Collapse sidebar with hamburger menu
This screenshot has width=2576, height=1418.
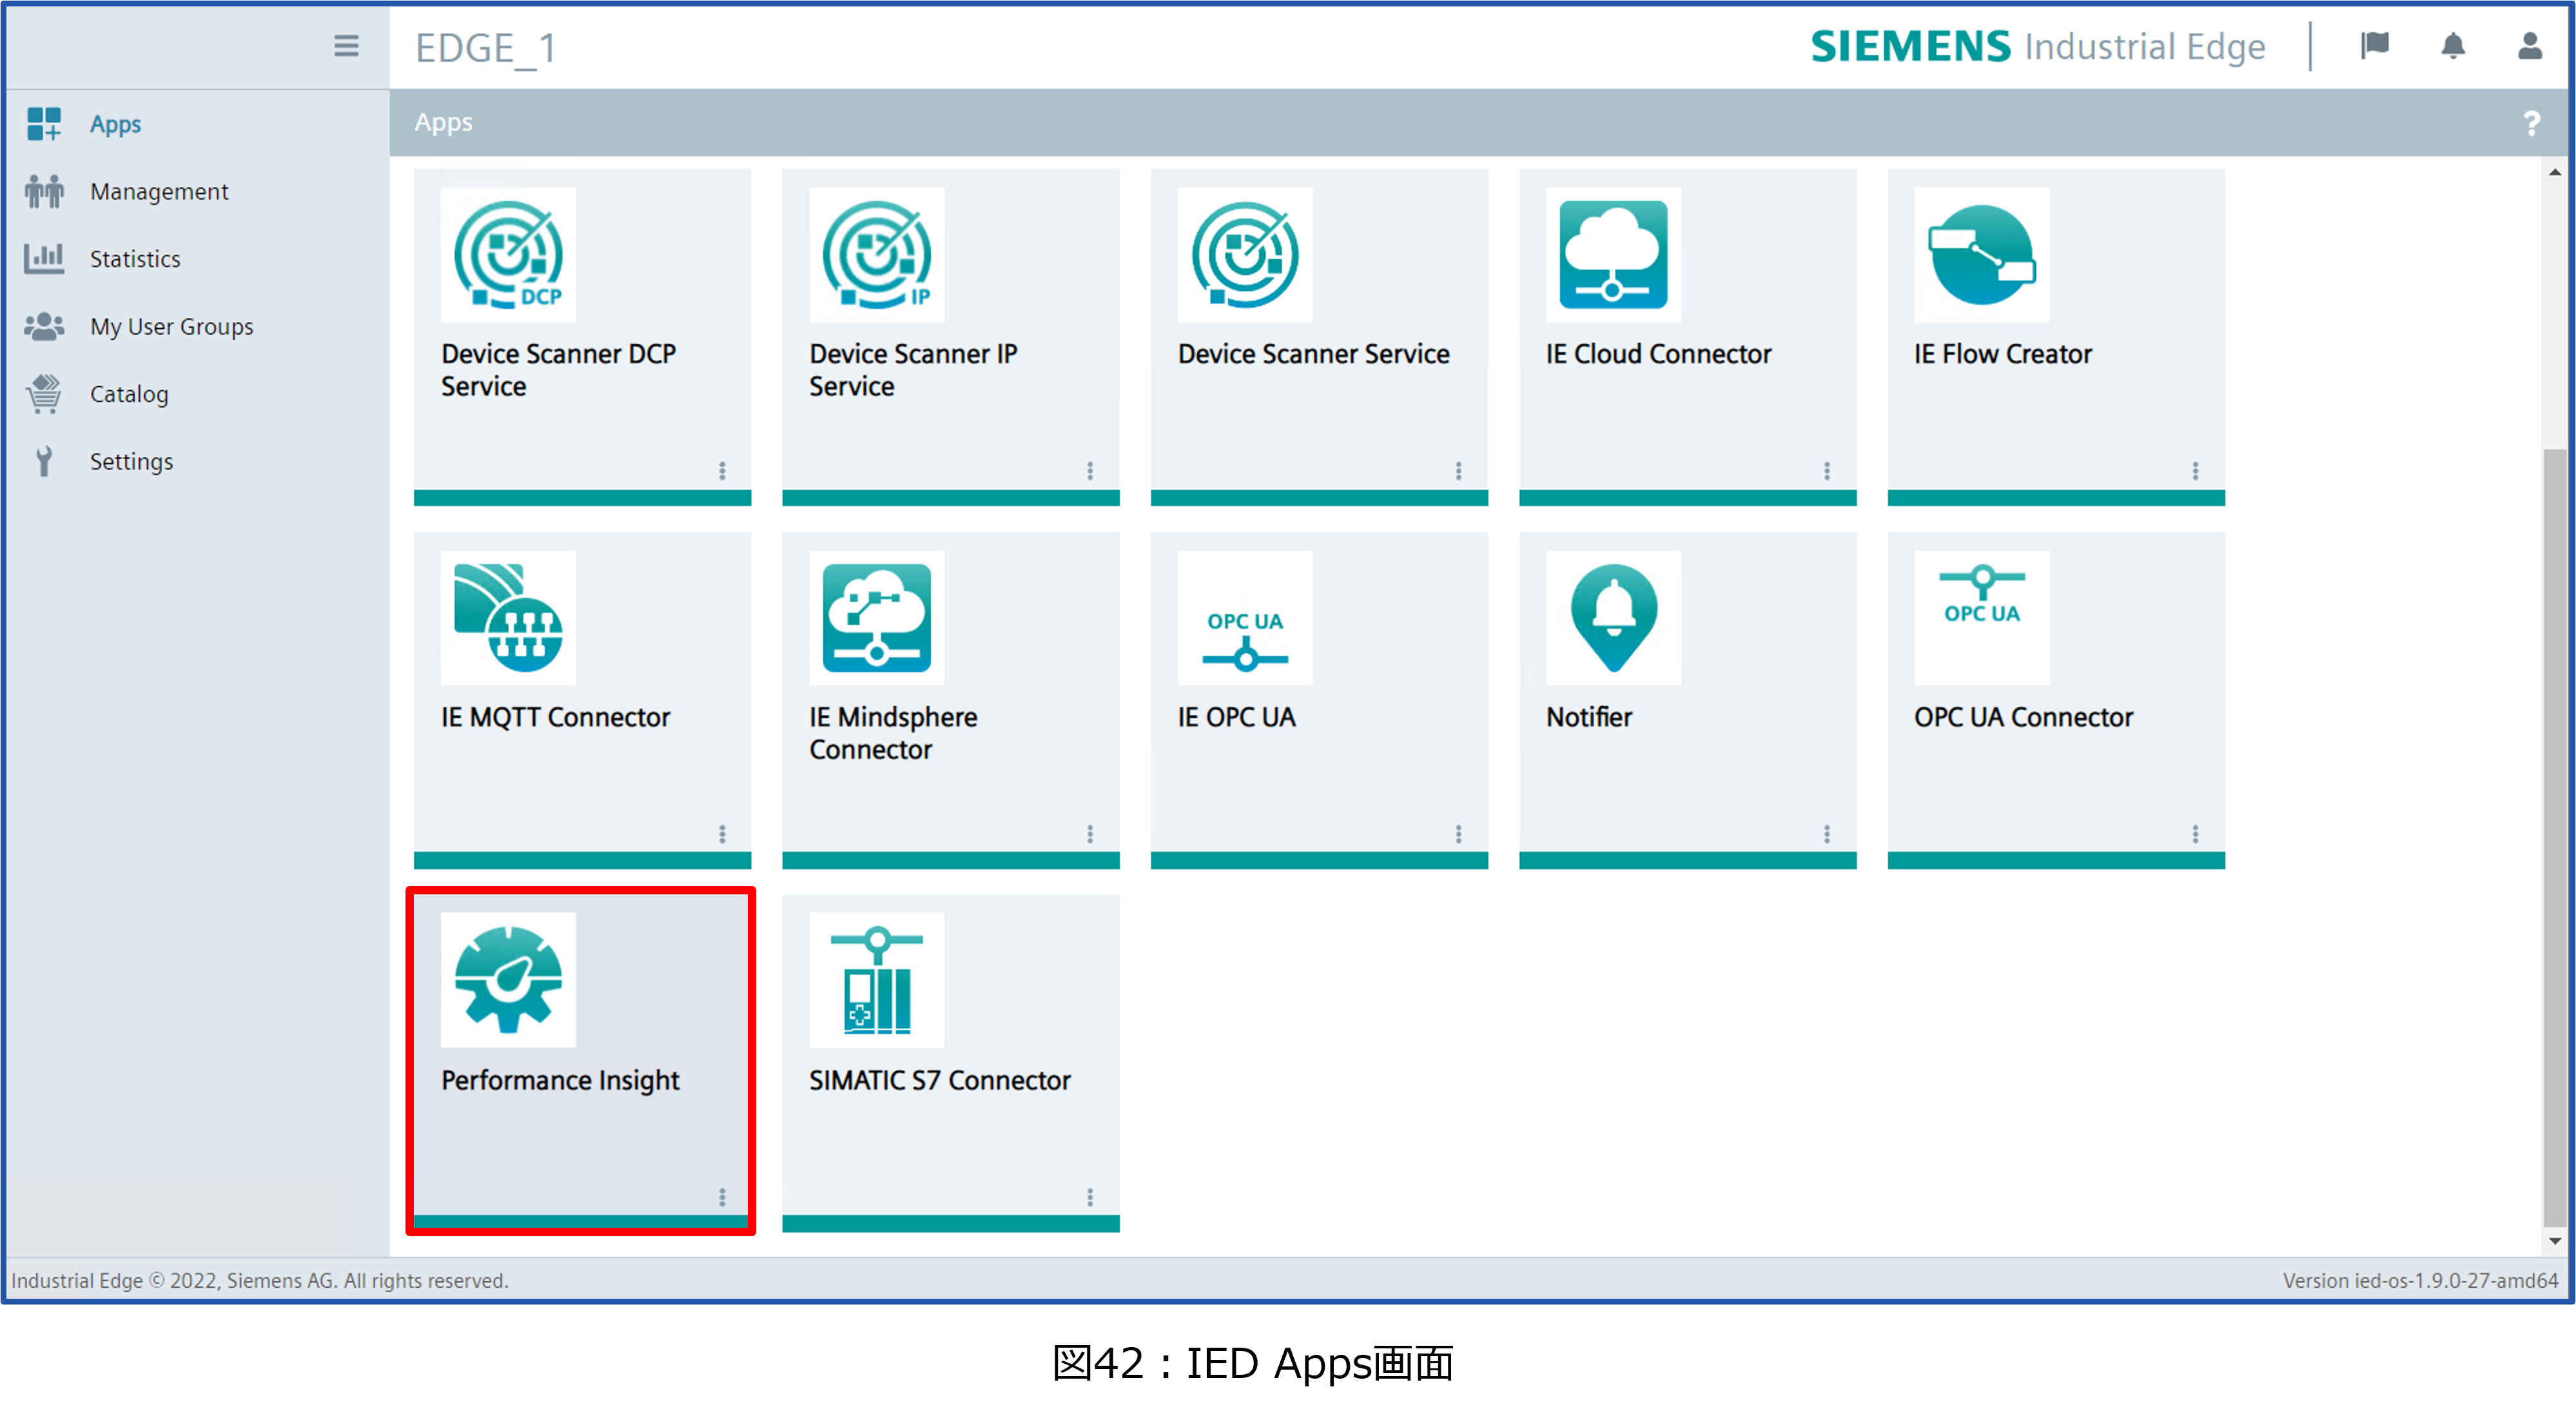[x=346, y=46]
